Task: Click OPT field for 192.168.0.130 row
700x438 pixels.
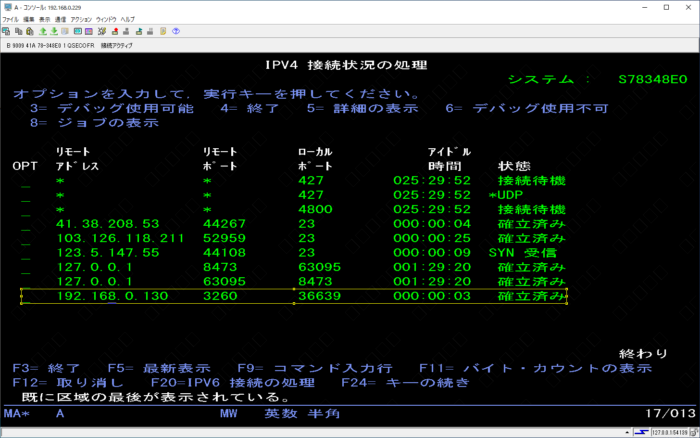Action: pos(26,296)
